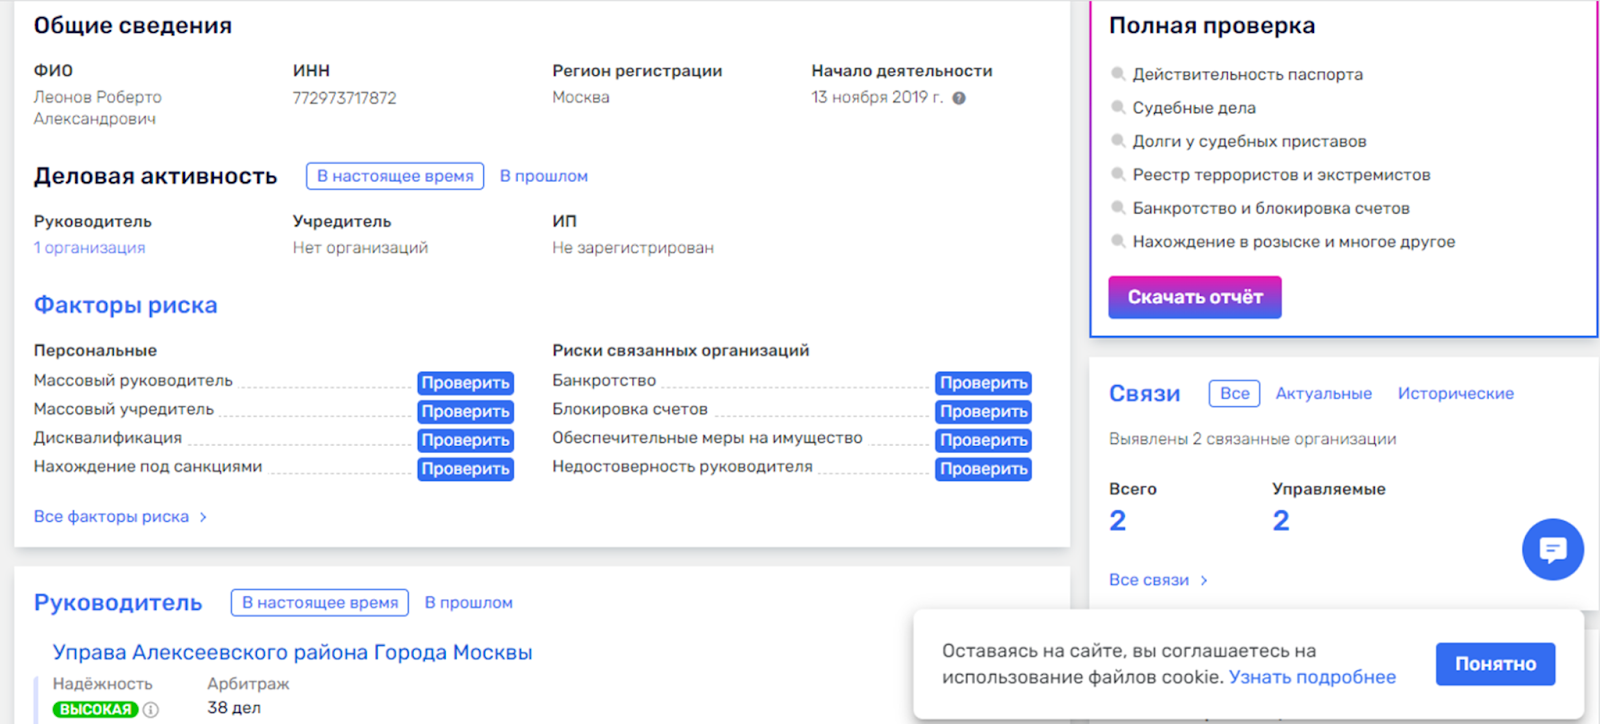Click the help icon beside 13 ноября 2019 г.
Viewport: 1600px width, 724px height.
tap(959, 98)
